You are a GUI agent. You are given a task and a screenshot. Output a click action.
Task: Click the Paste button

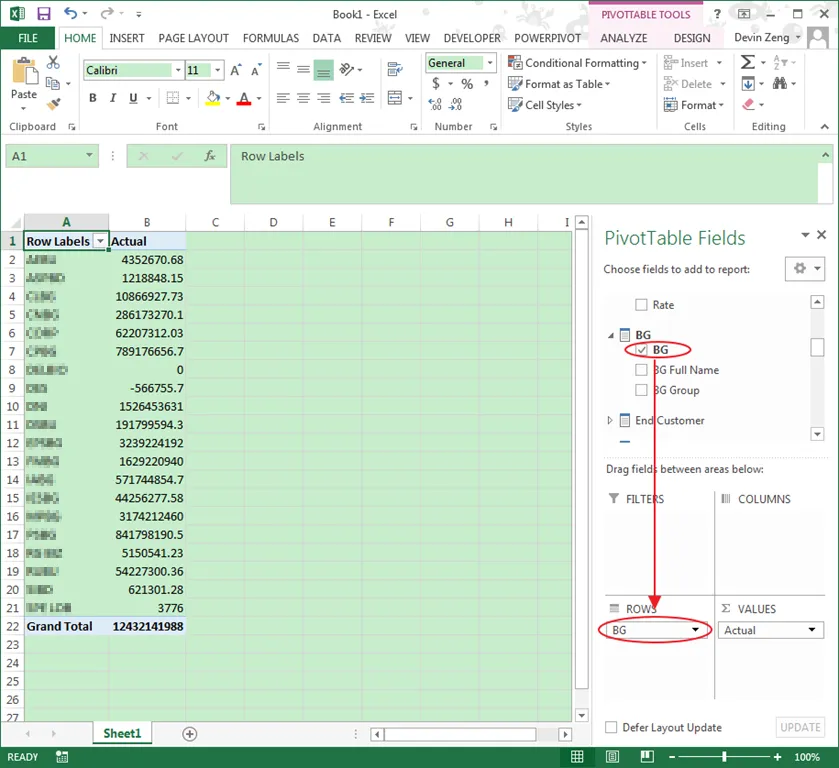click(24, 84)
